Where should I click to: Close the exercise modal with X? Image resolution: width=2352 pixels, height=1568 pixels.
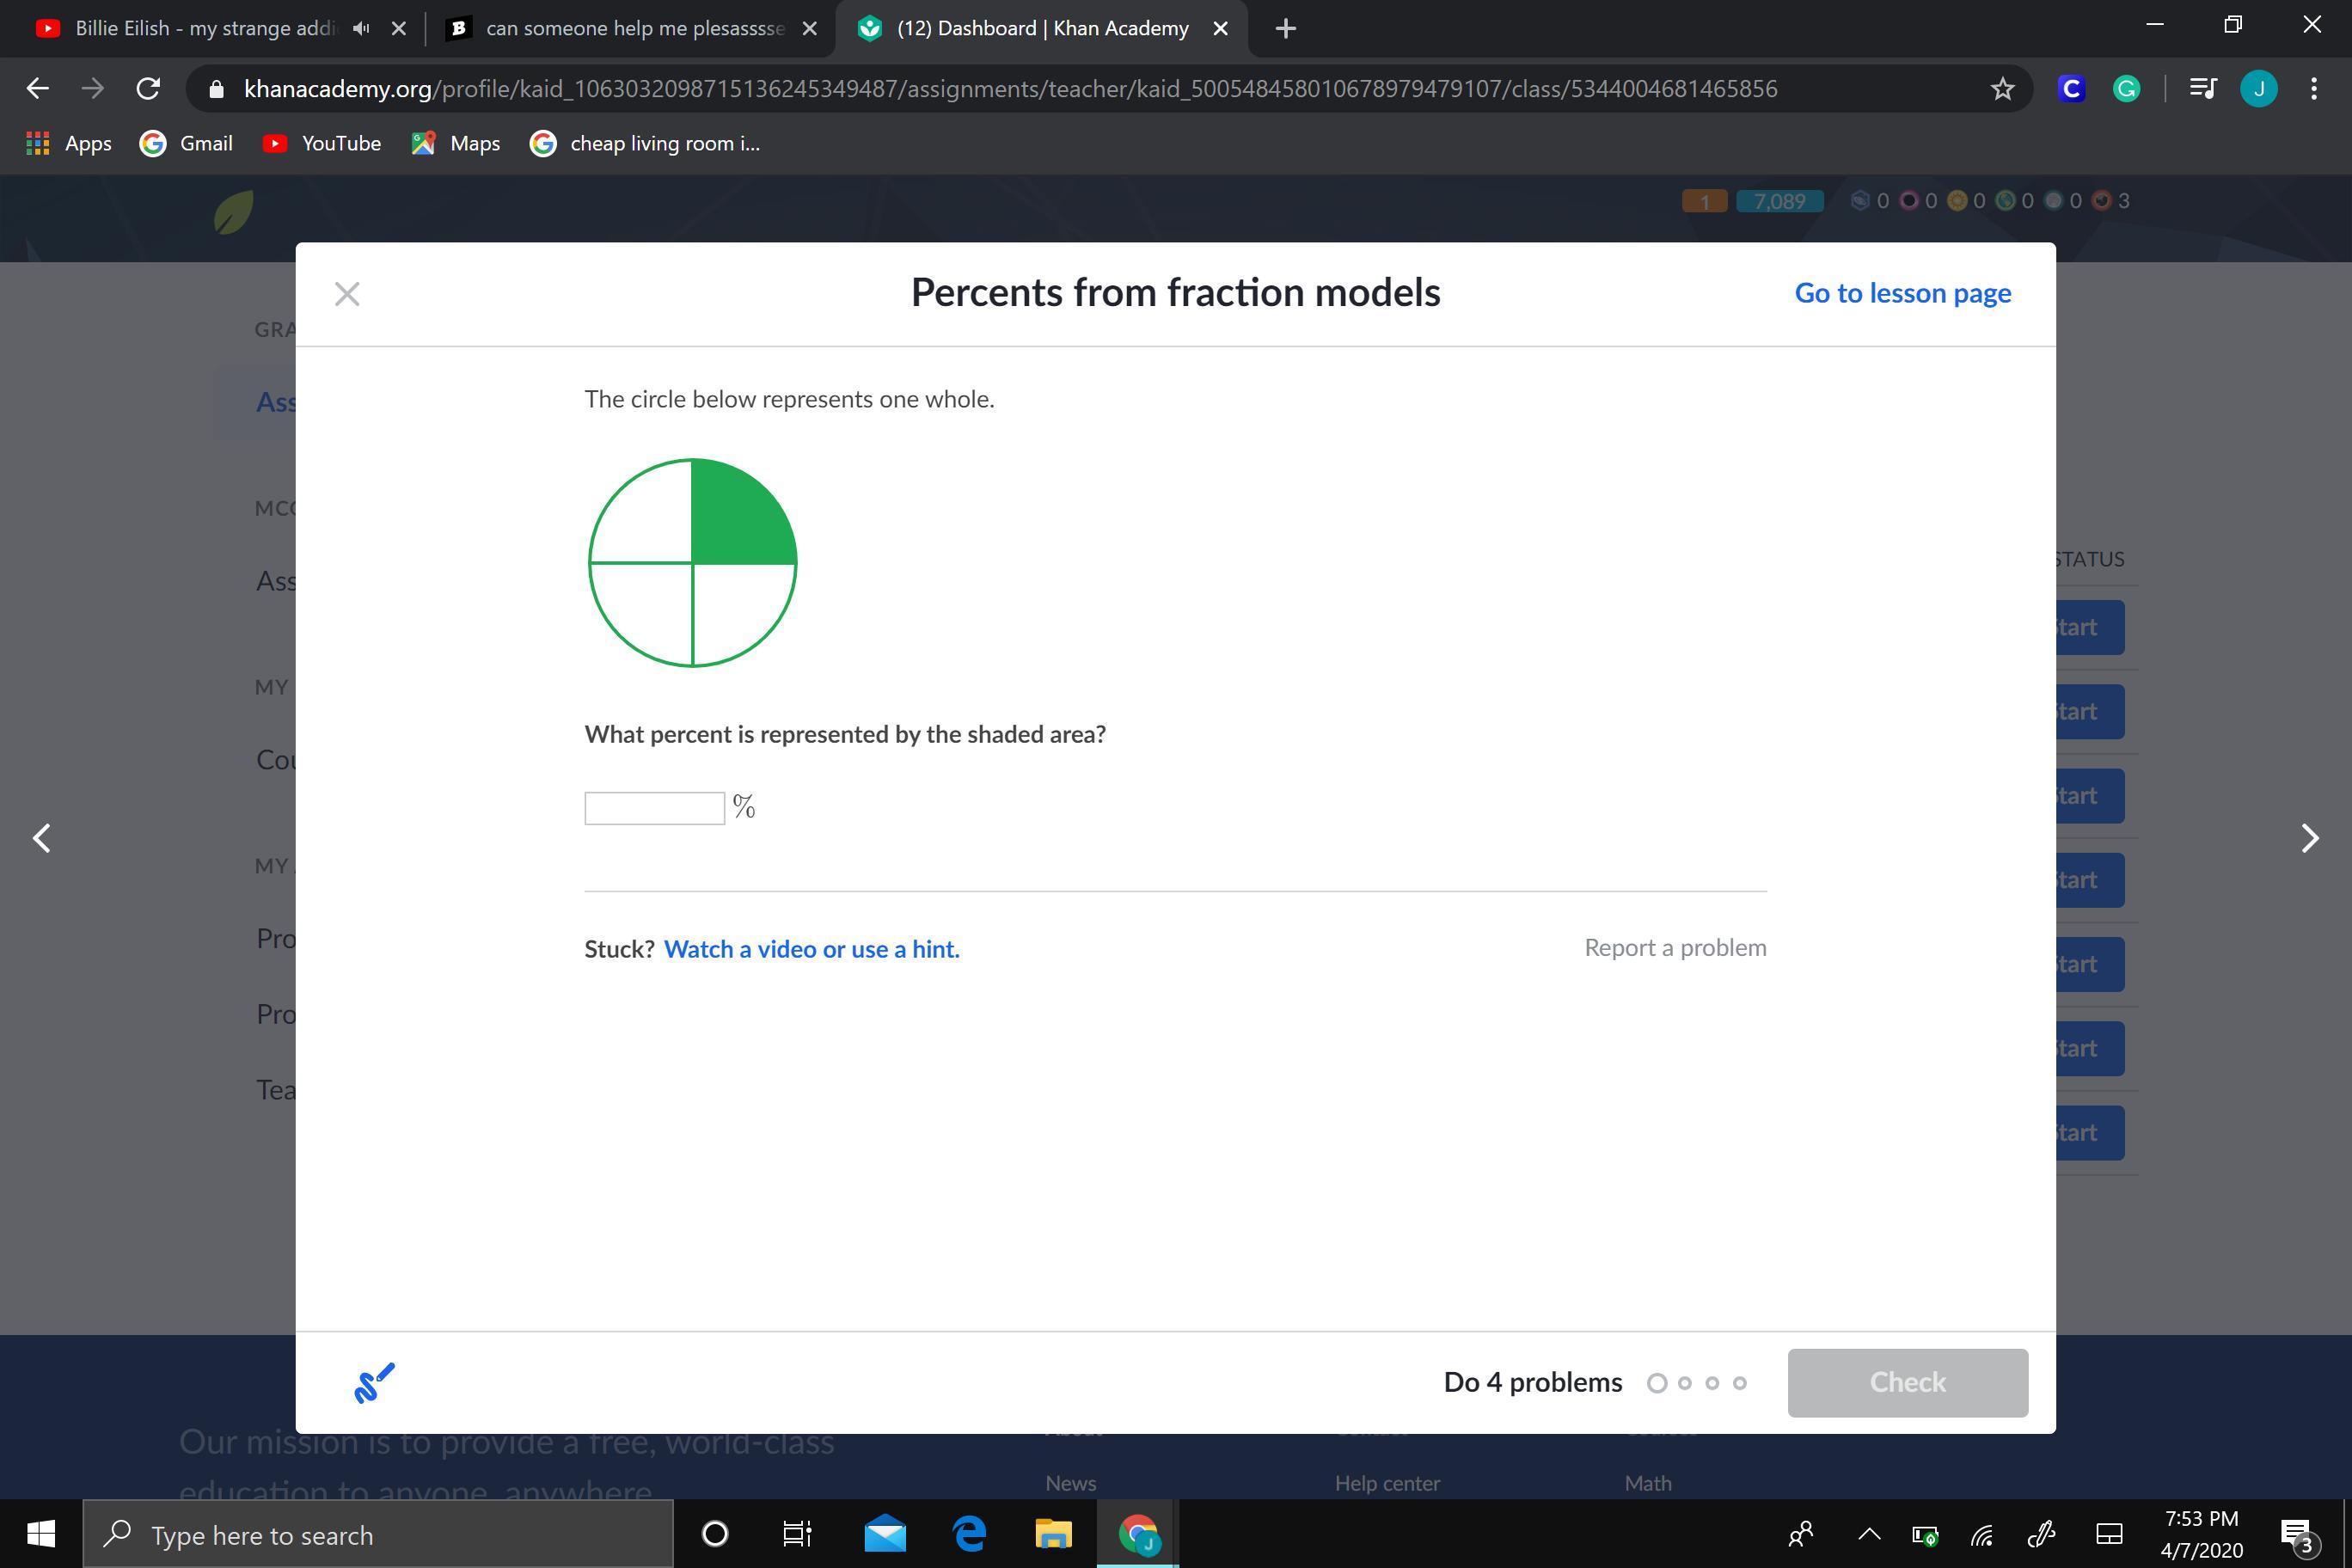347,294
